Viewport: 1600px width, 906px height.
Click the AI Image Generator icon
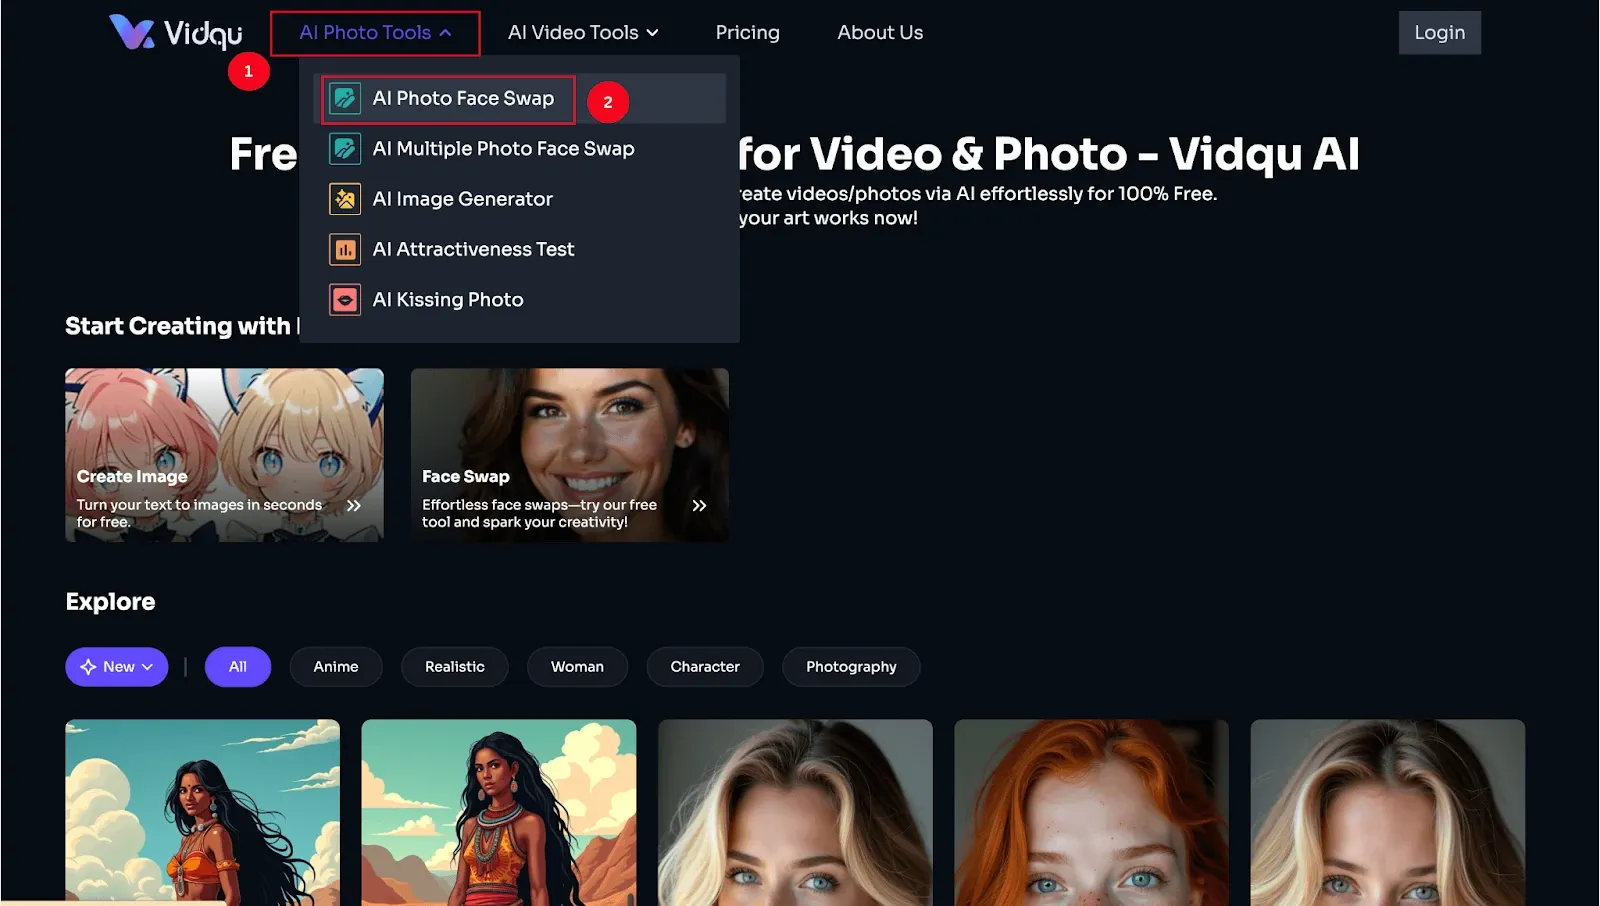(x=345, y=199)
